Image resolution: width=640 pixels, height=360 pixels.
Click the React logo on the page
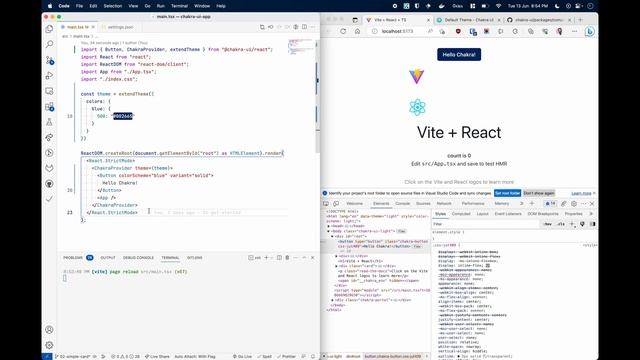(x=417, y=107)
